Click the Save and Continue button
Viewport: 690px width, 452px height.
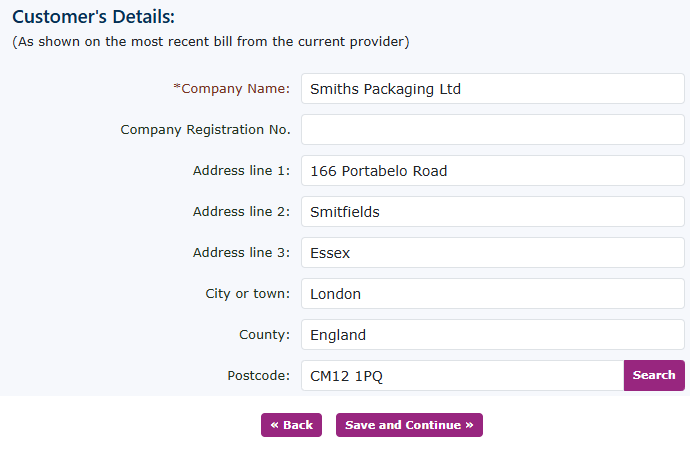tap(409, 425)
